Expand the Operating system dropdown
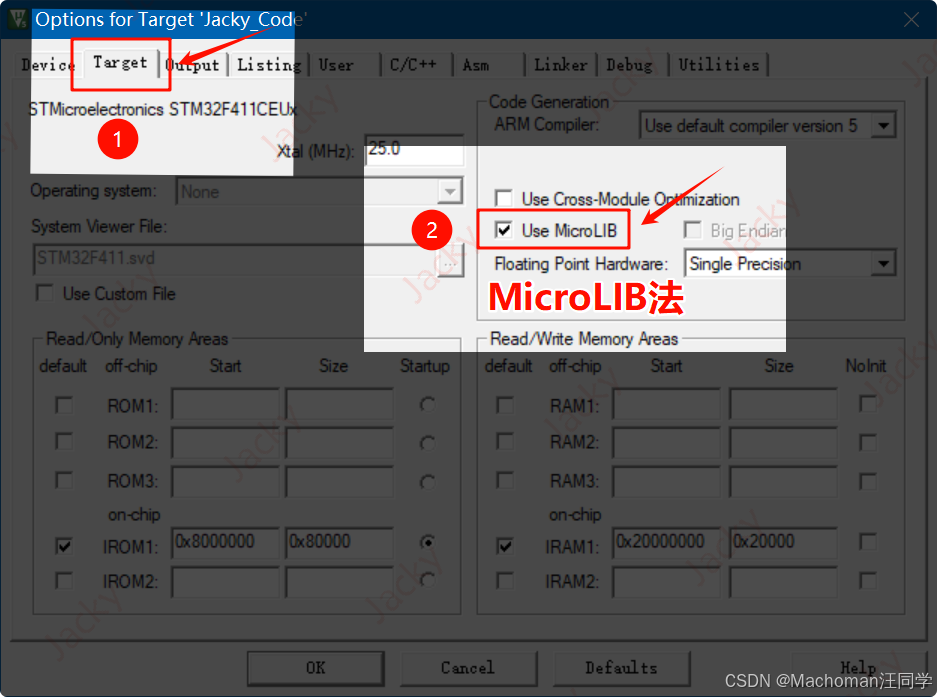The image size is (937, 697). click(447, 191)
